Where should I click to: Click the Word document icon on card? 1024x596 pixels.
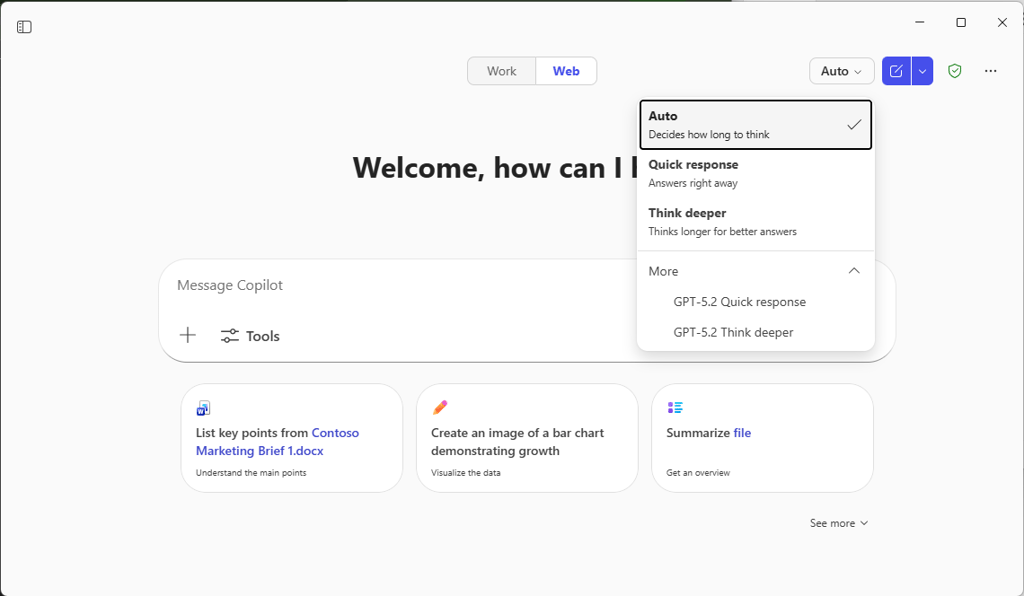(204, 408)
